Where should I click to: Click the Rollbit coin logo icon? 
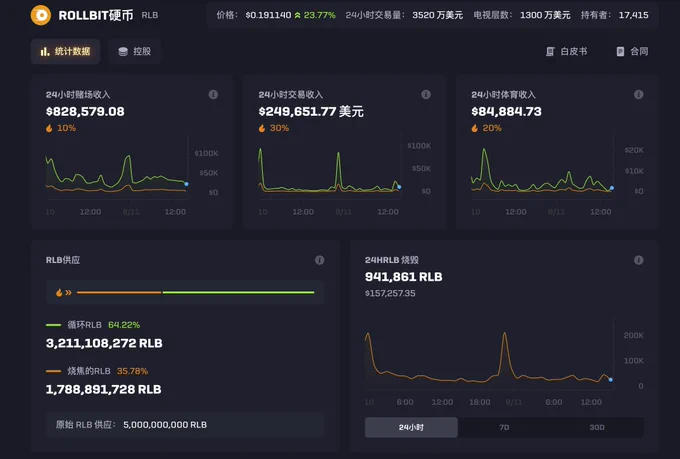pos(41,15)
